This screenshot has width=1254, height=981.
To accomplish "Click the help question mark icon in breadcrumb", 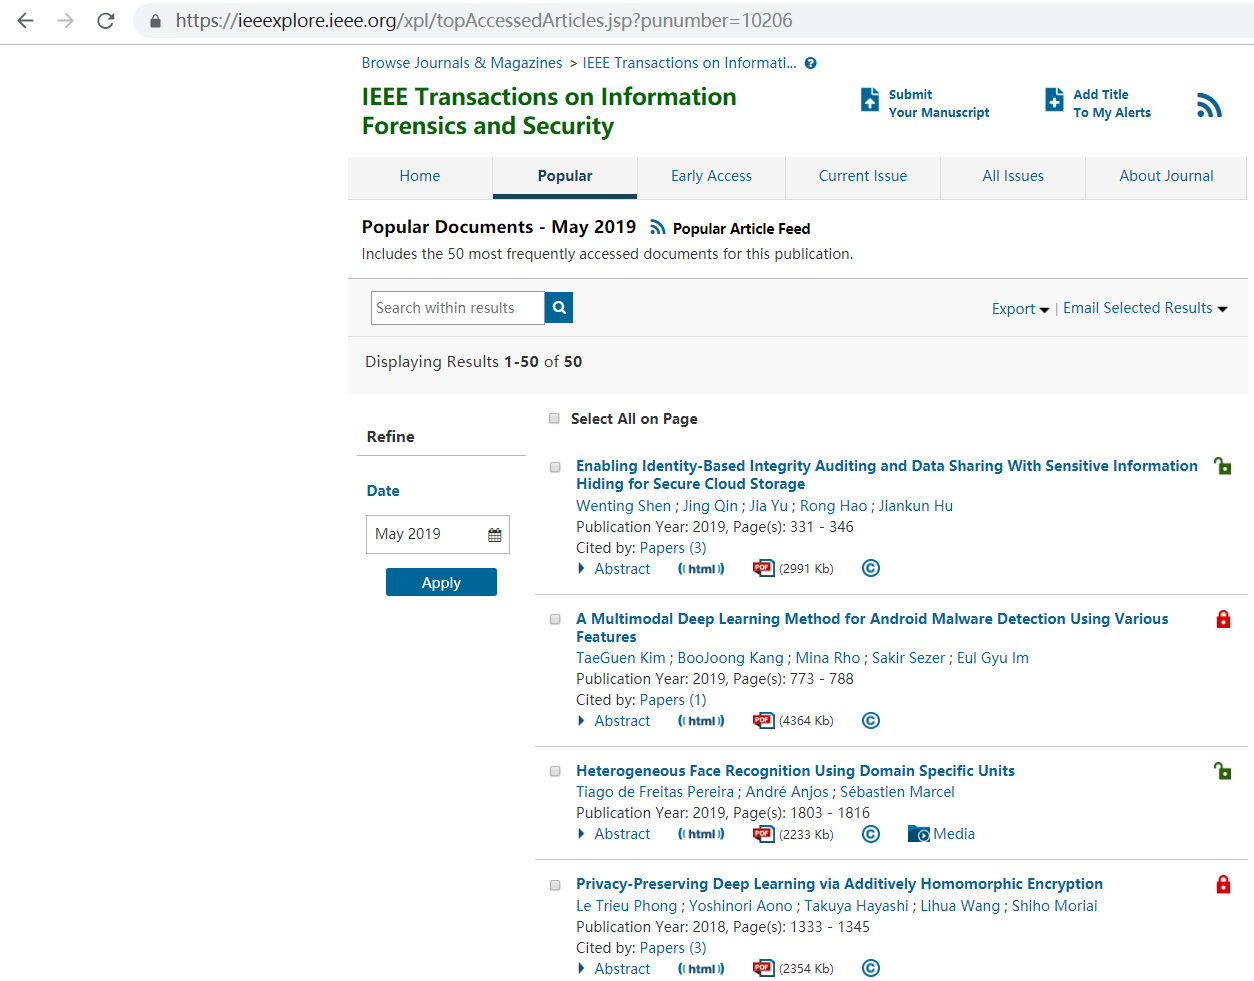I will click(811, 63).
